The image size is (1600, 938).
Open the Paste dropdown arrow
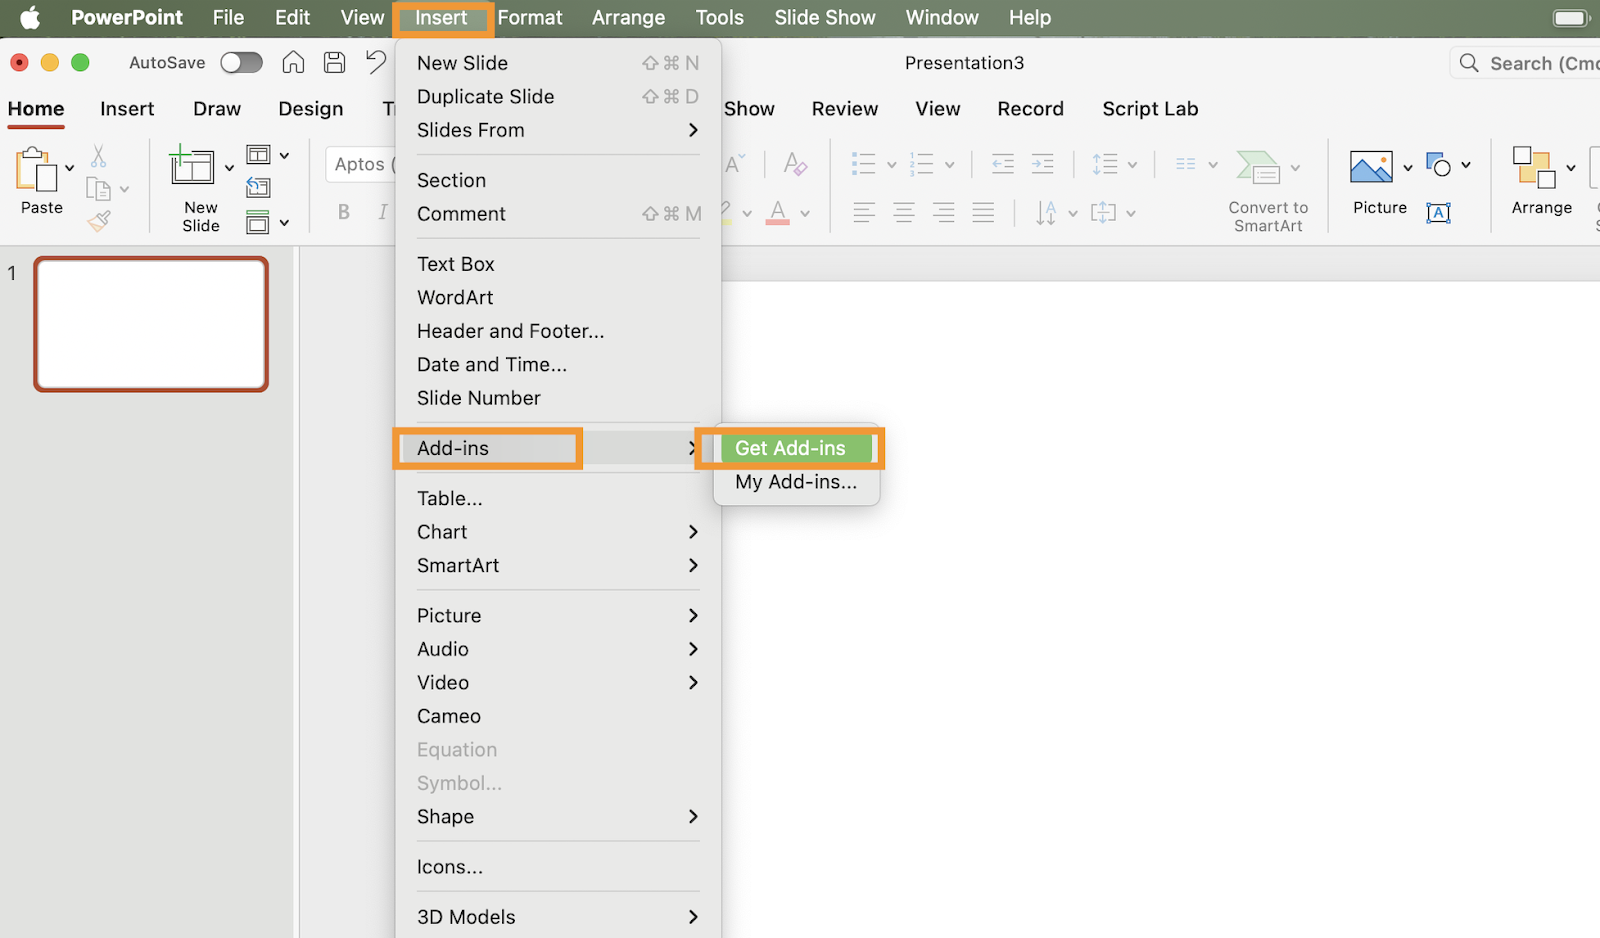(69, 168)
